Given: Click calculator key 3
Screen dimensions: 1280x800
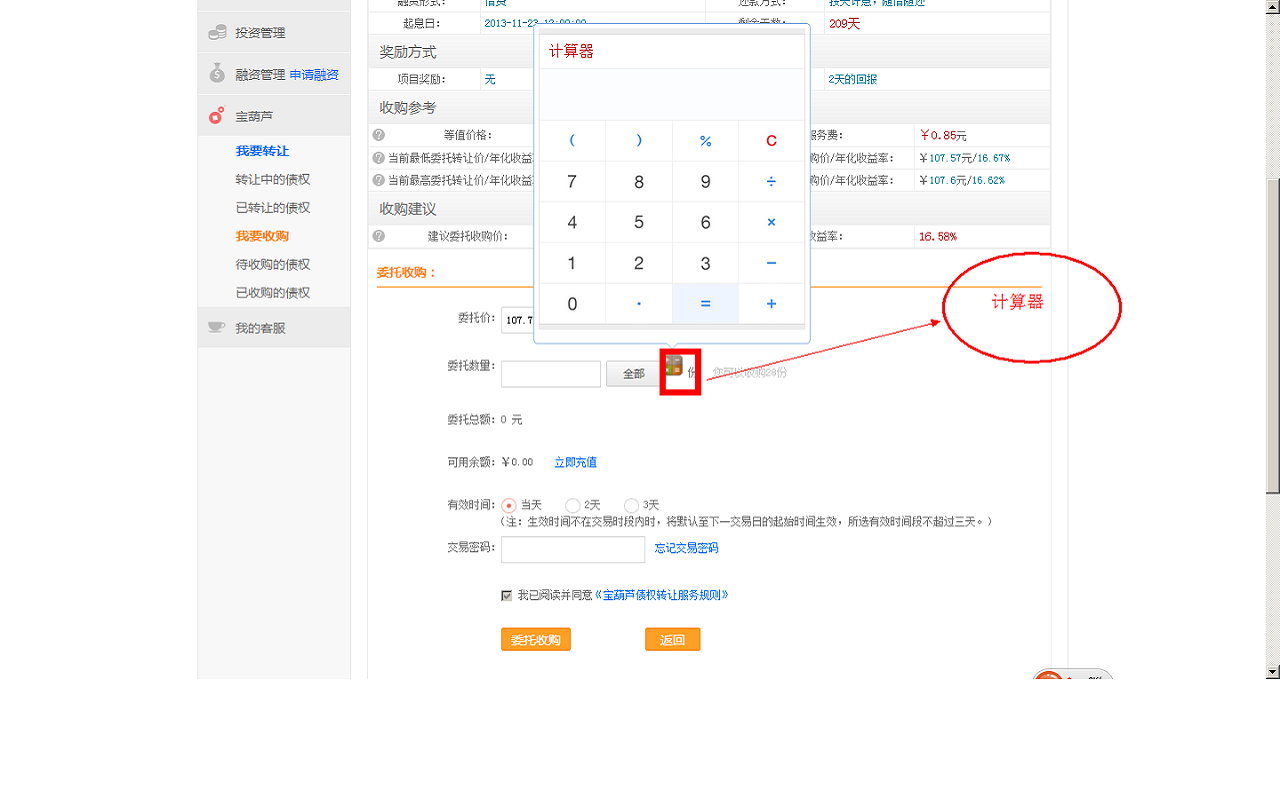Looking at the screenshot, I should point(705,264).
